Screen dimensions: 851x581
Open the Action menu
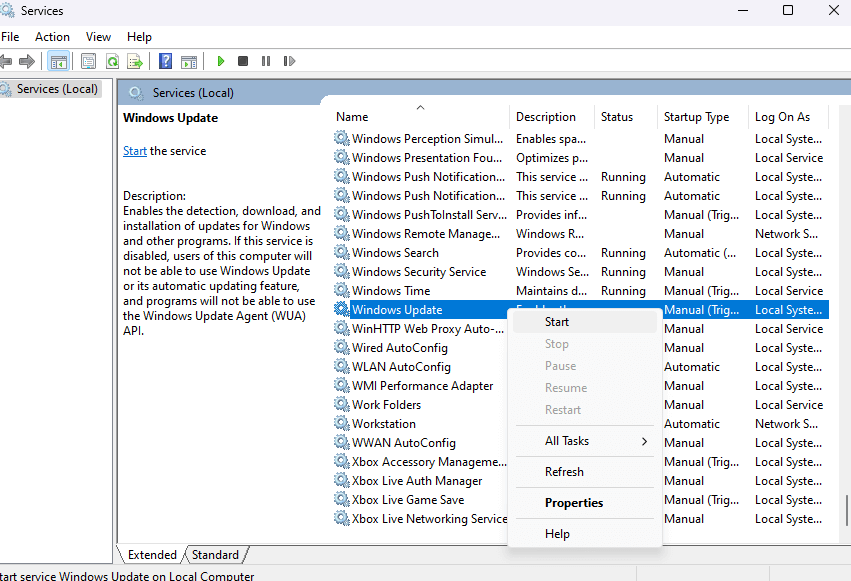(x=52, y=37)
